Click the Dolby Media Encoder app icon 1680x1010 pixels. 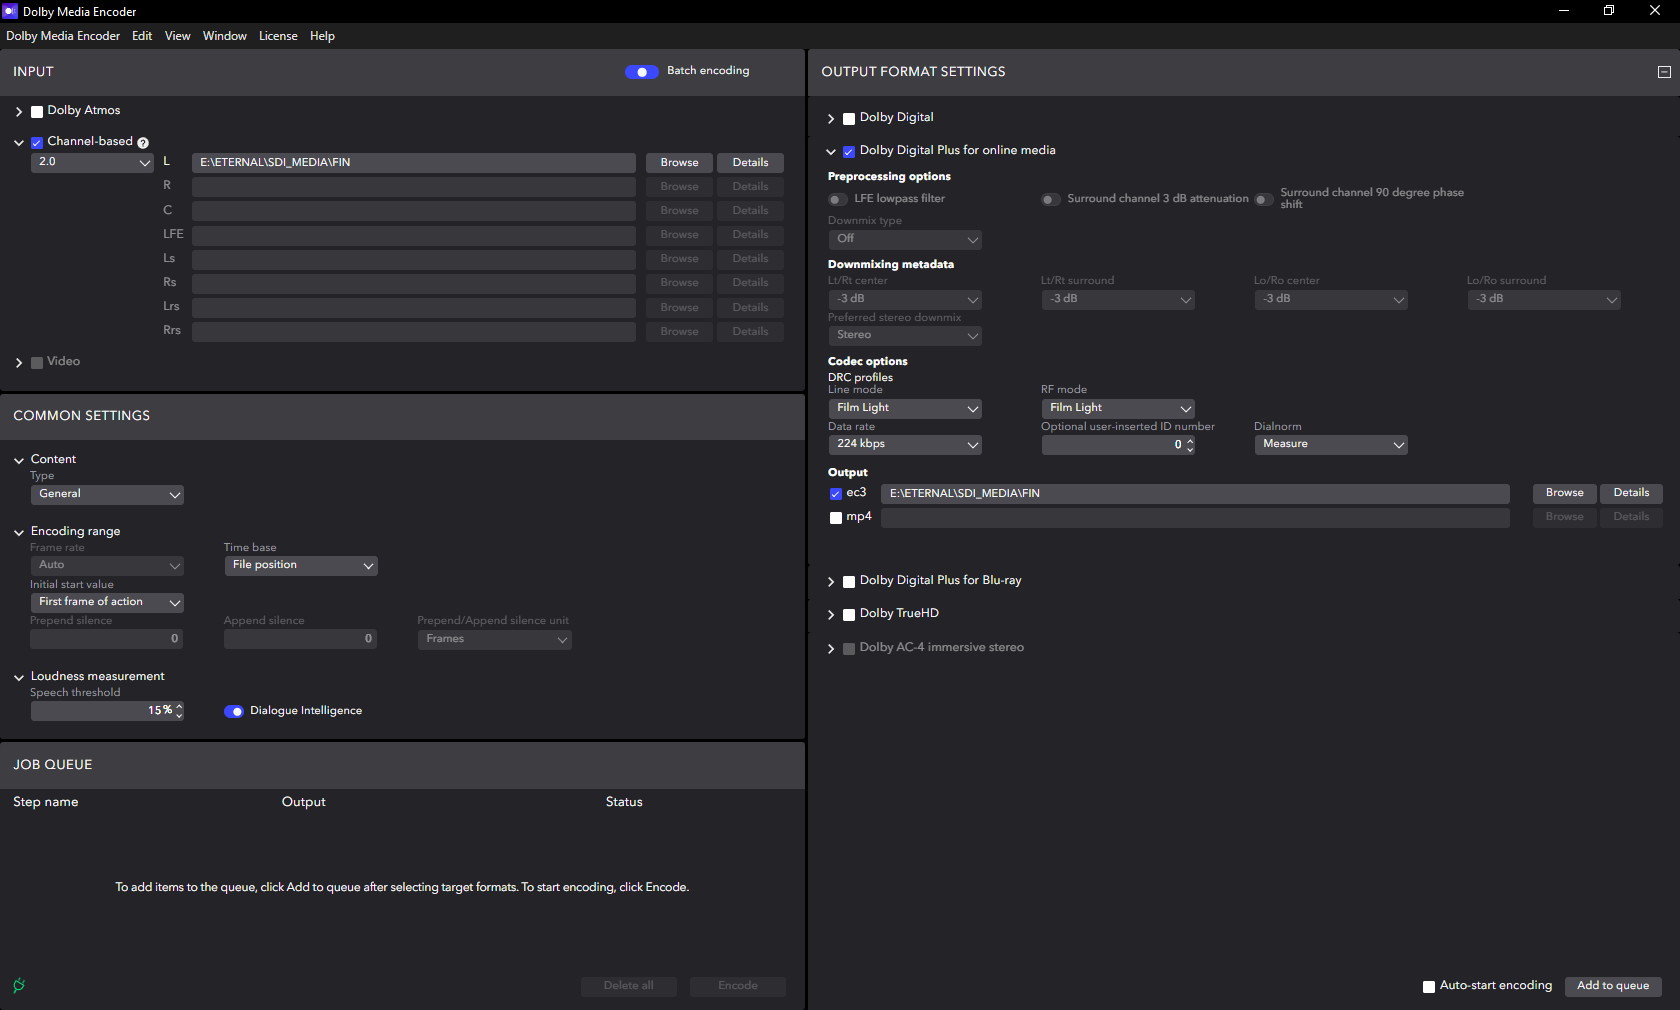tap(10, 11)
